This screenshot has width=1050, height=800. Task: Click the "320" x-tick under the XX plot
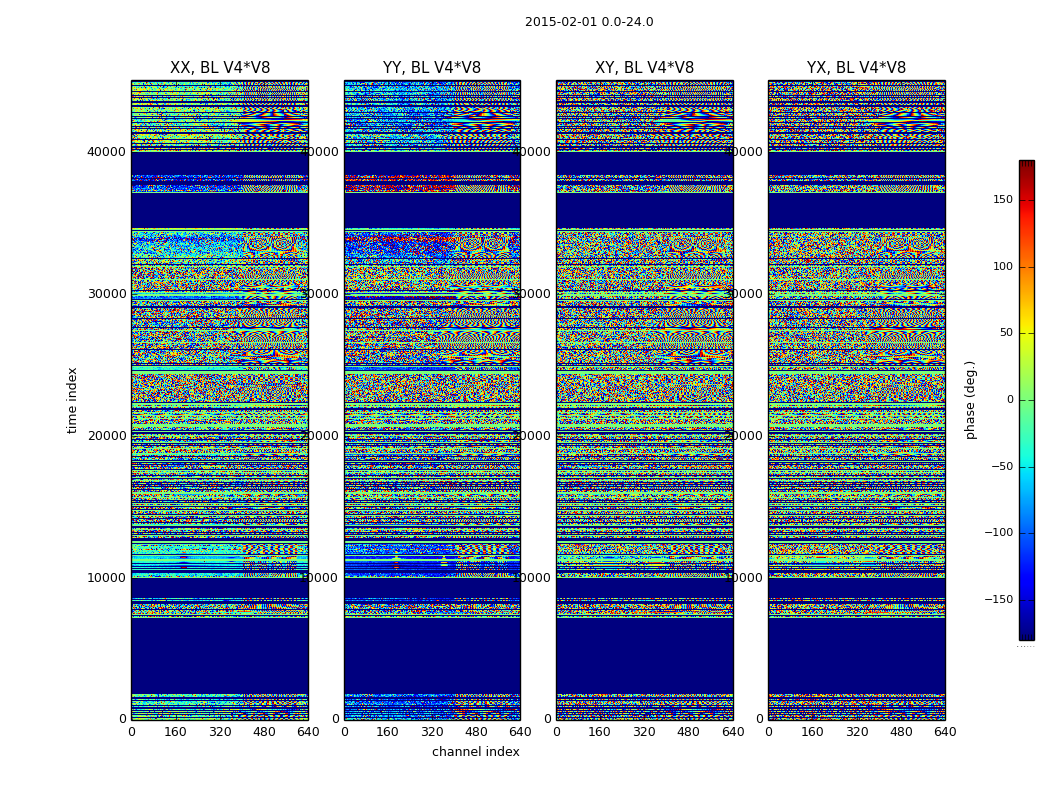click(x=220, y=732)
